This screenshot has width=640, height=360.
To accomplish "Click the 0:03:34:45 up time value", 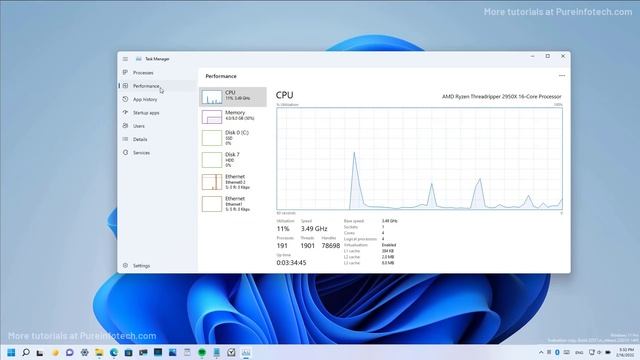I will coord(291,263).
